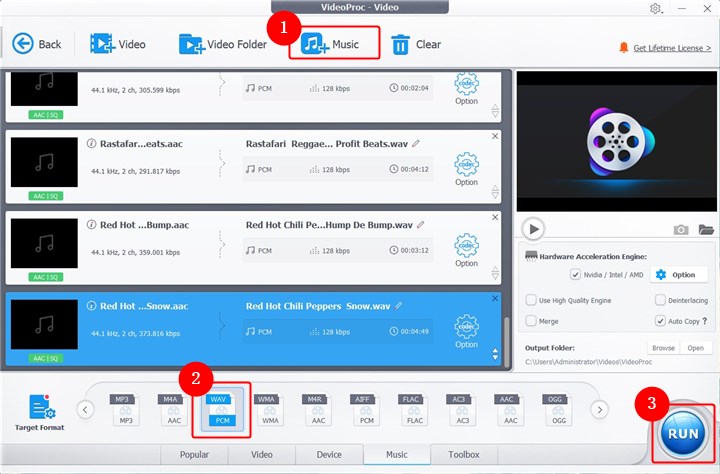Open codec Option for Red Hot Snow track
The height and width of the screenshot is (474, 720).
pyautogui.click(x=467, y=332)
